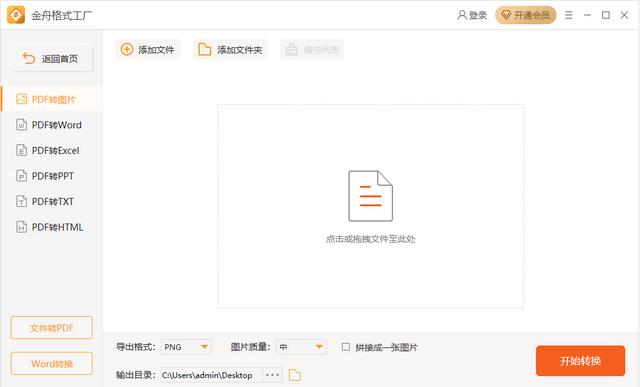
Task: Click the 点击或拖拽文件至此处 prompt text
Action: (370, 239)
